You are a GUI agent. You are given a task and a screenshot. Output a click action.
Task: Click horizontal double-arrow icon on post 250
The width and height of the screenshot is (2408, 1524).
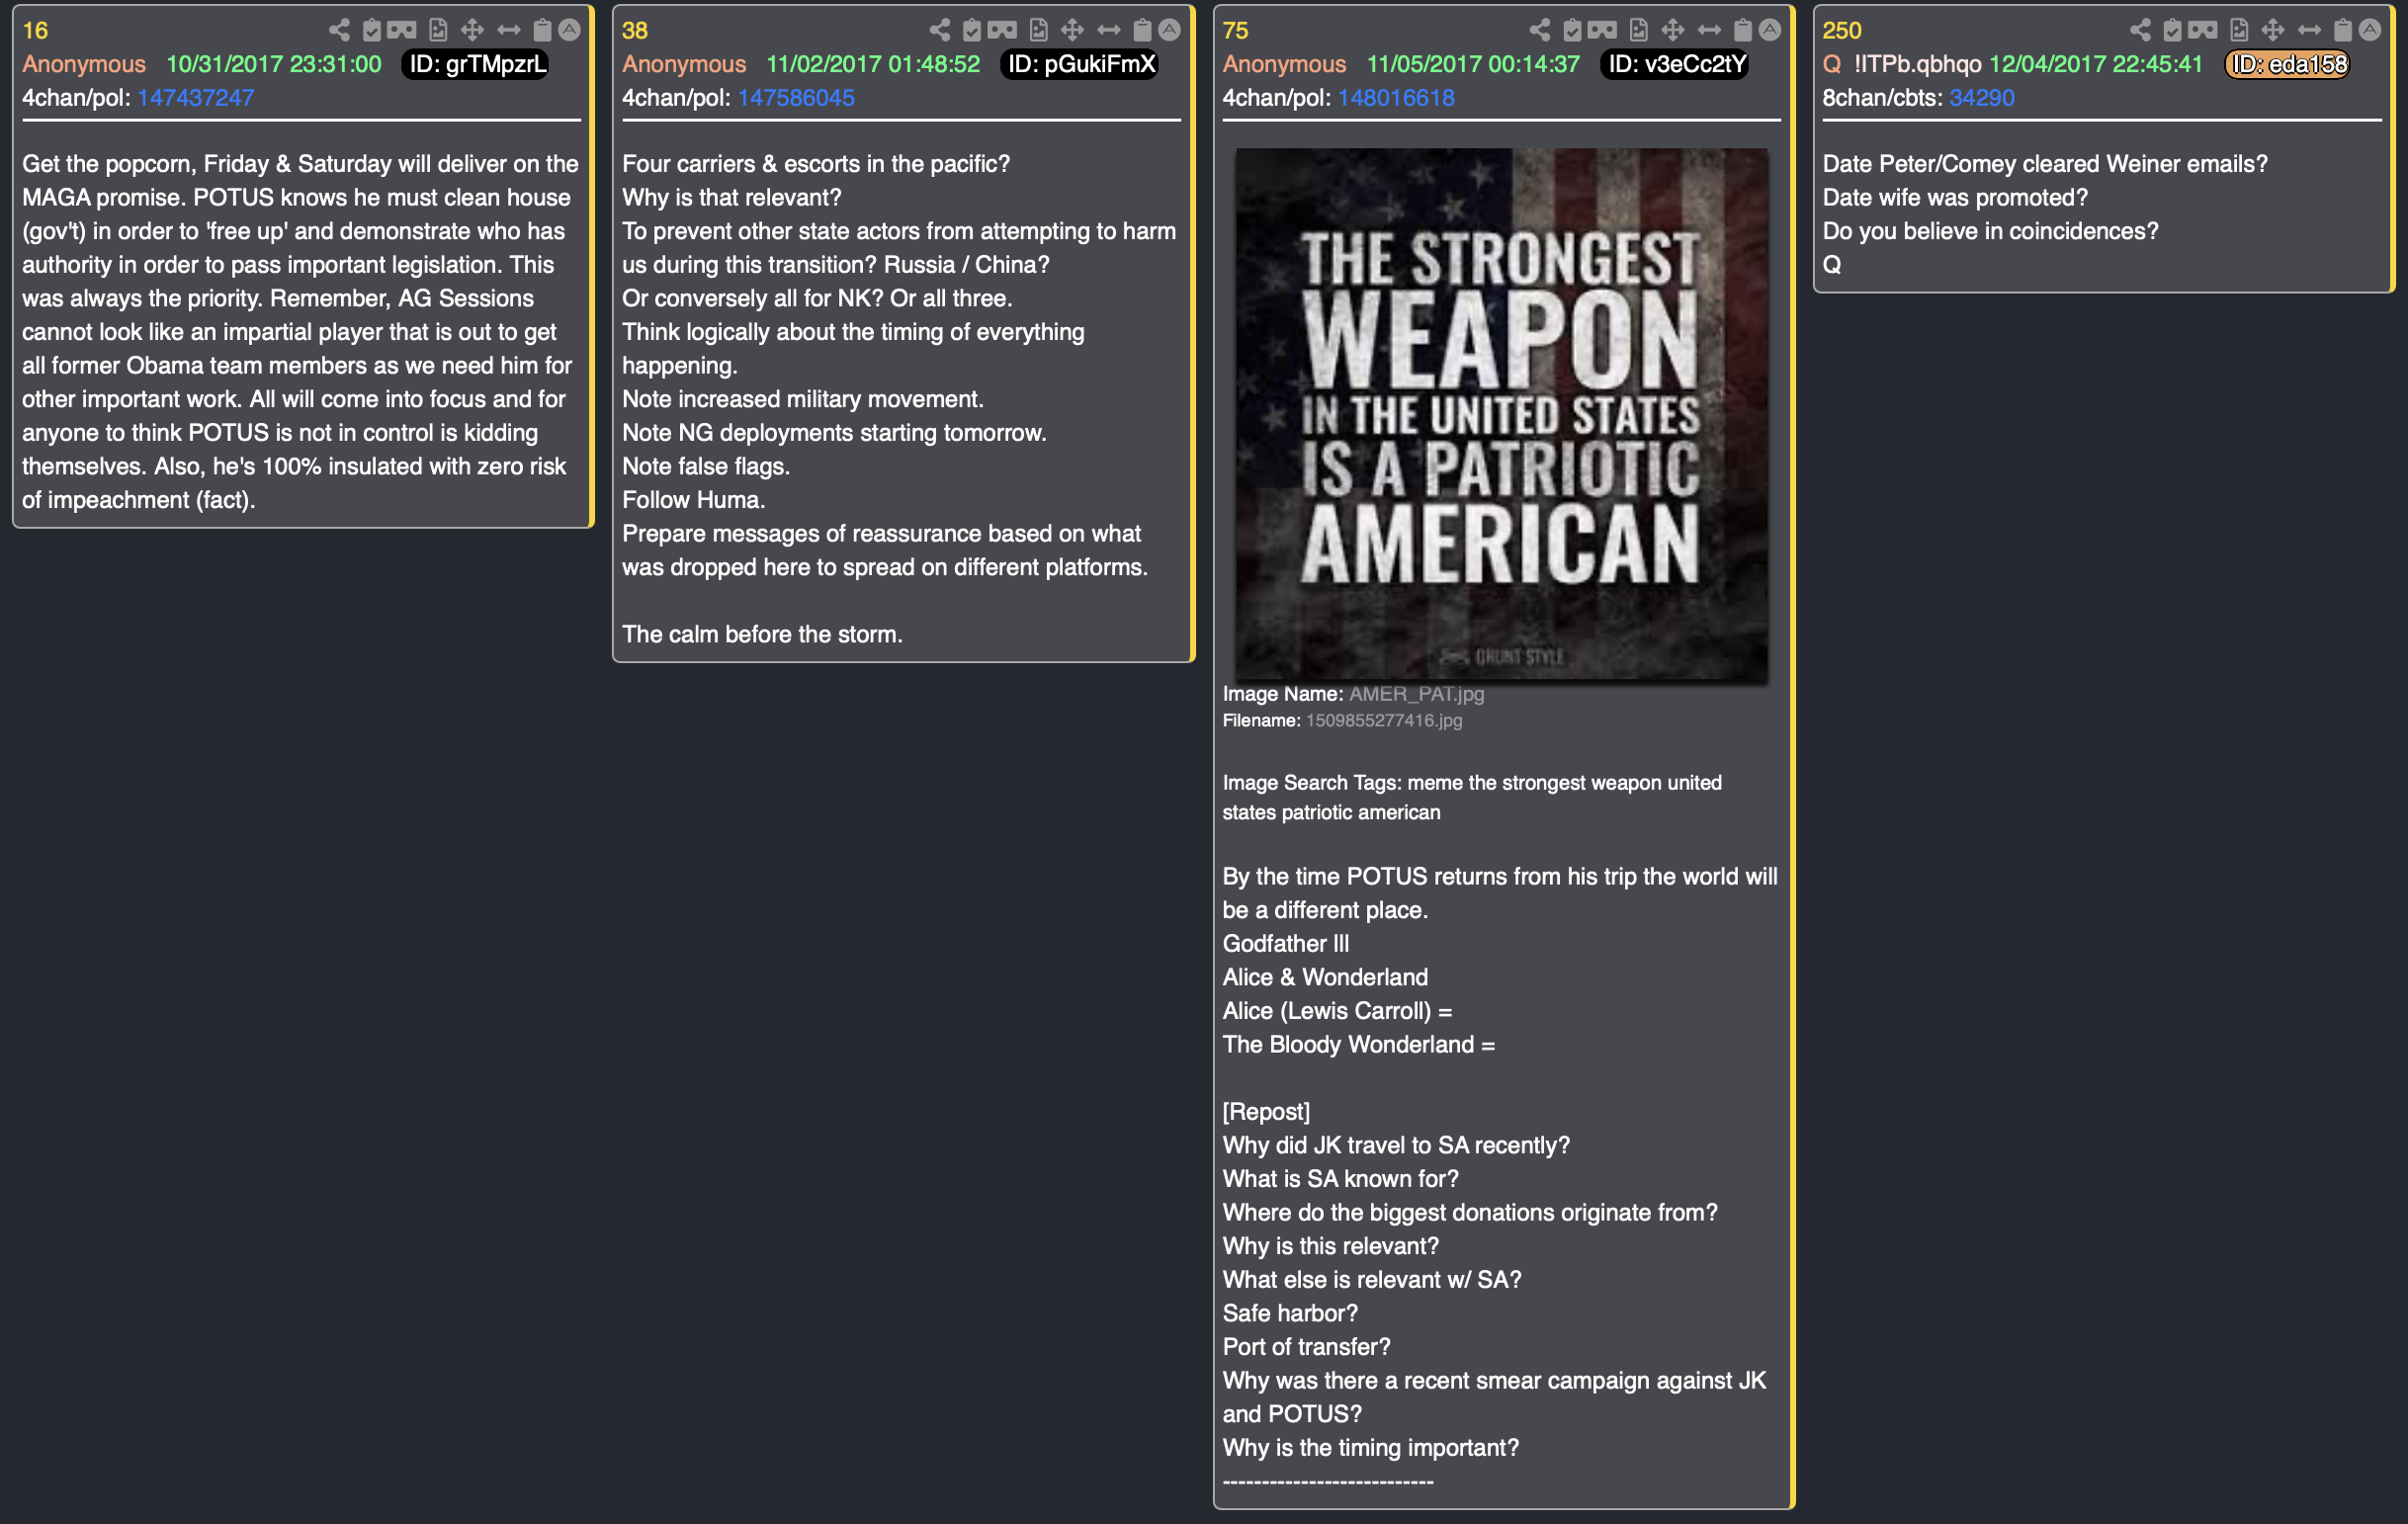click(x=2310, y=30)
